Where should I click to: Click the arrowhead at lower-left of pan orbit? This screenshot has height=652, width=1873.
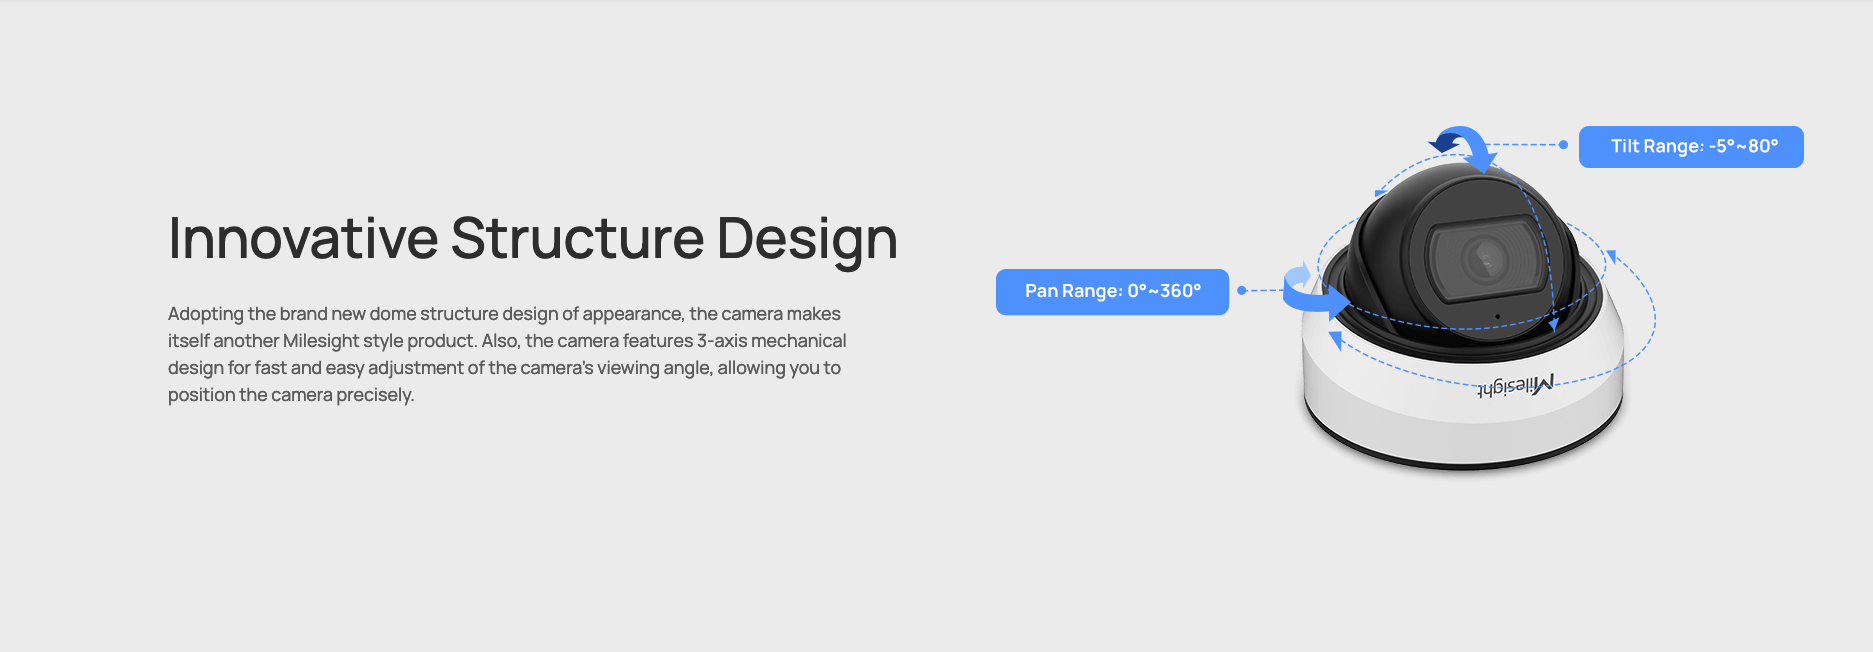click(1335, 341)
